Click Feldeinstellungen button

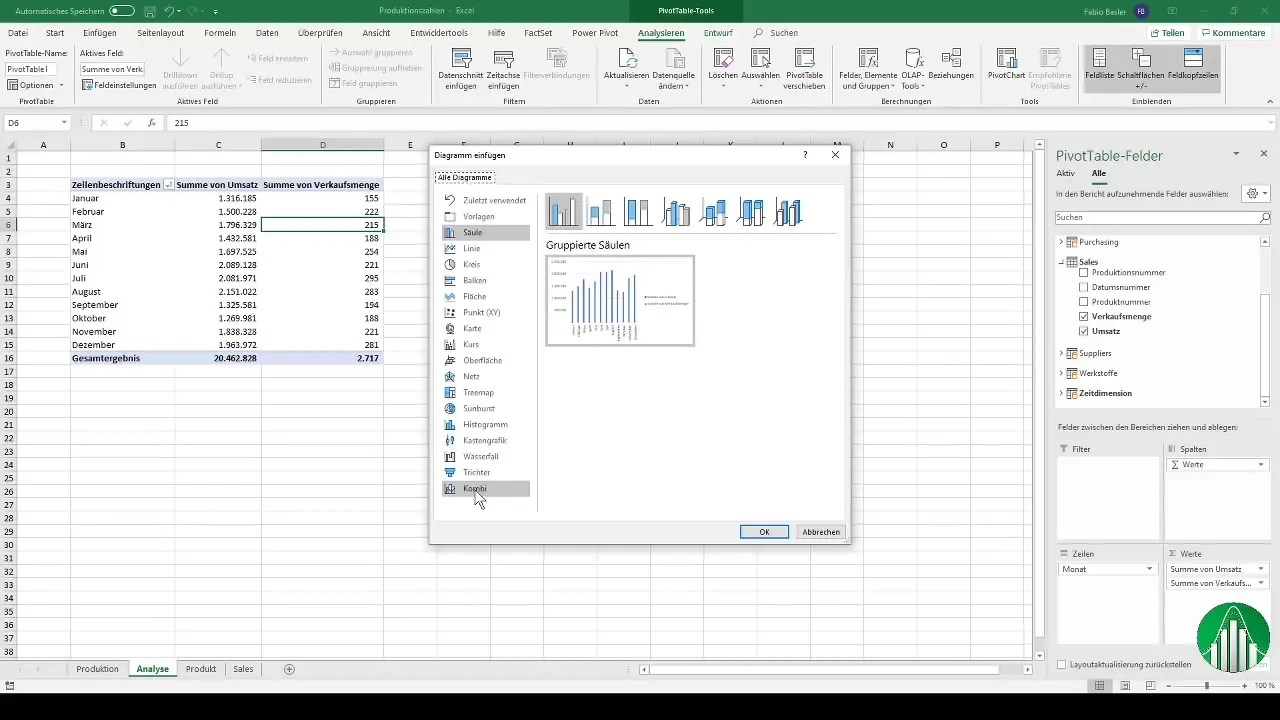point(119,86)
